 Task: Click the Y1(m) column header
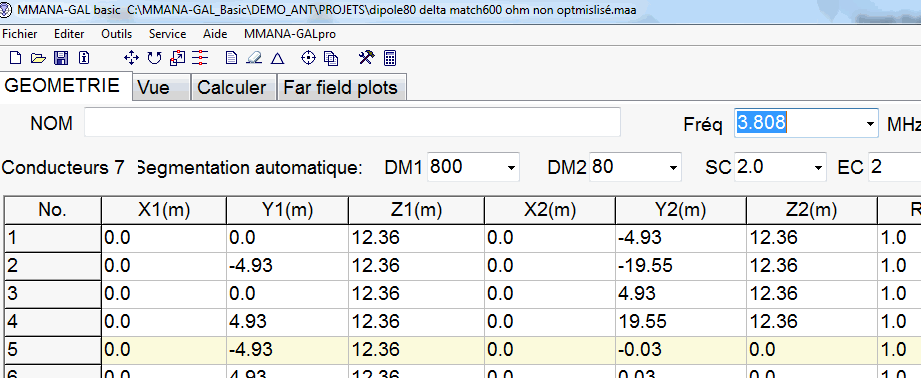pyautogui.click(x=287, y=210)
